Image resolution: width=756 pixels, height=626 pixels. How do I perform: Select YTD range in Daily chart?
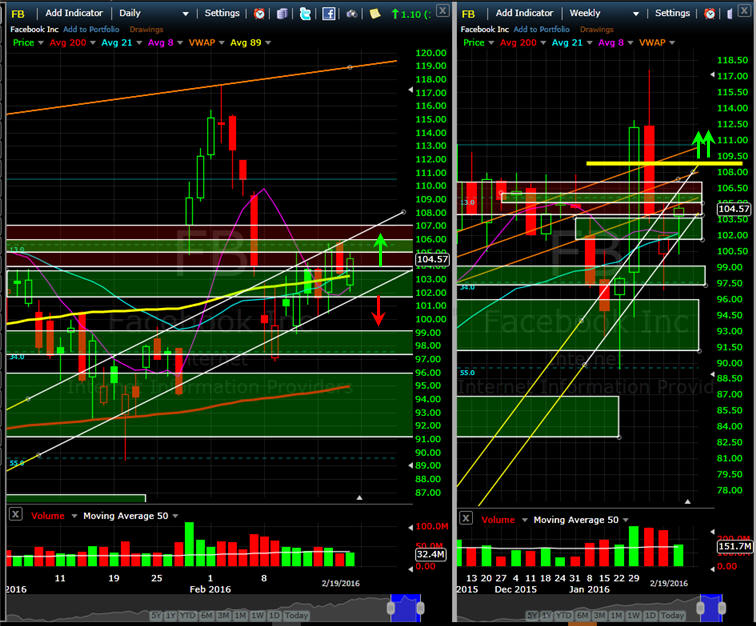[188, 615]
